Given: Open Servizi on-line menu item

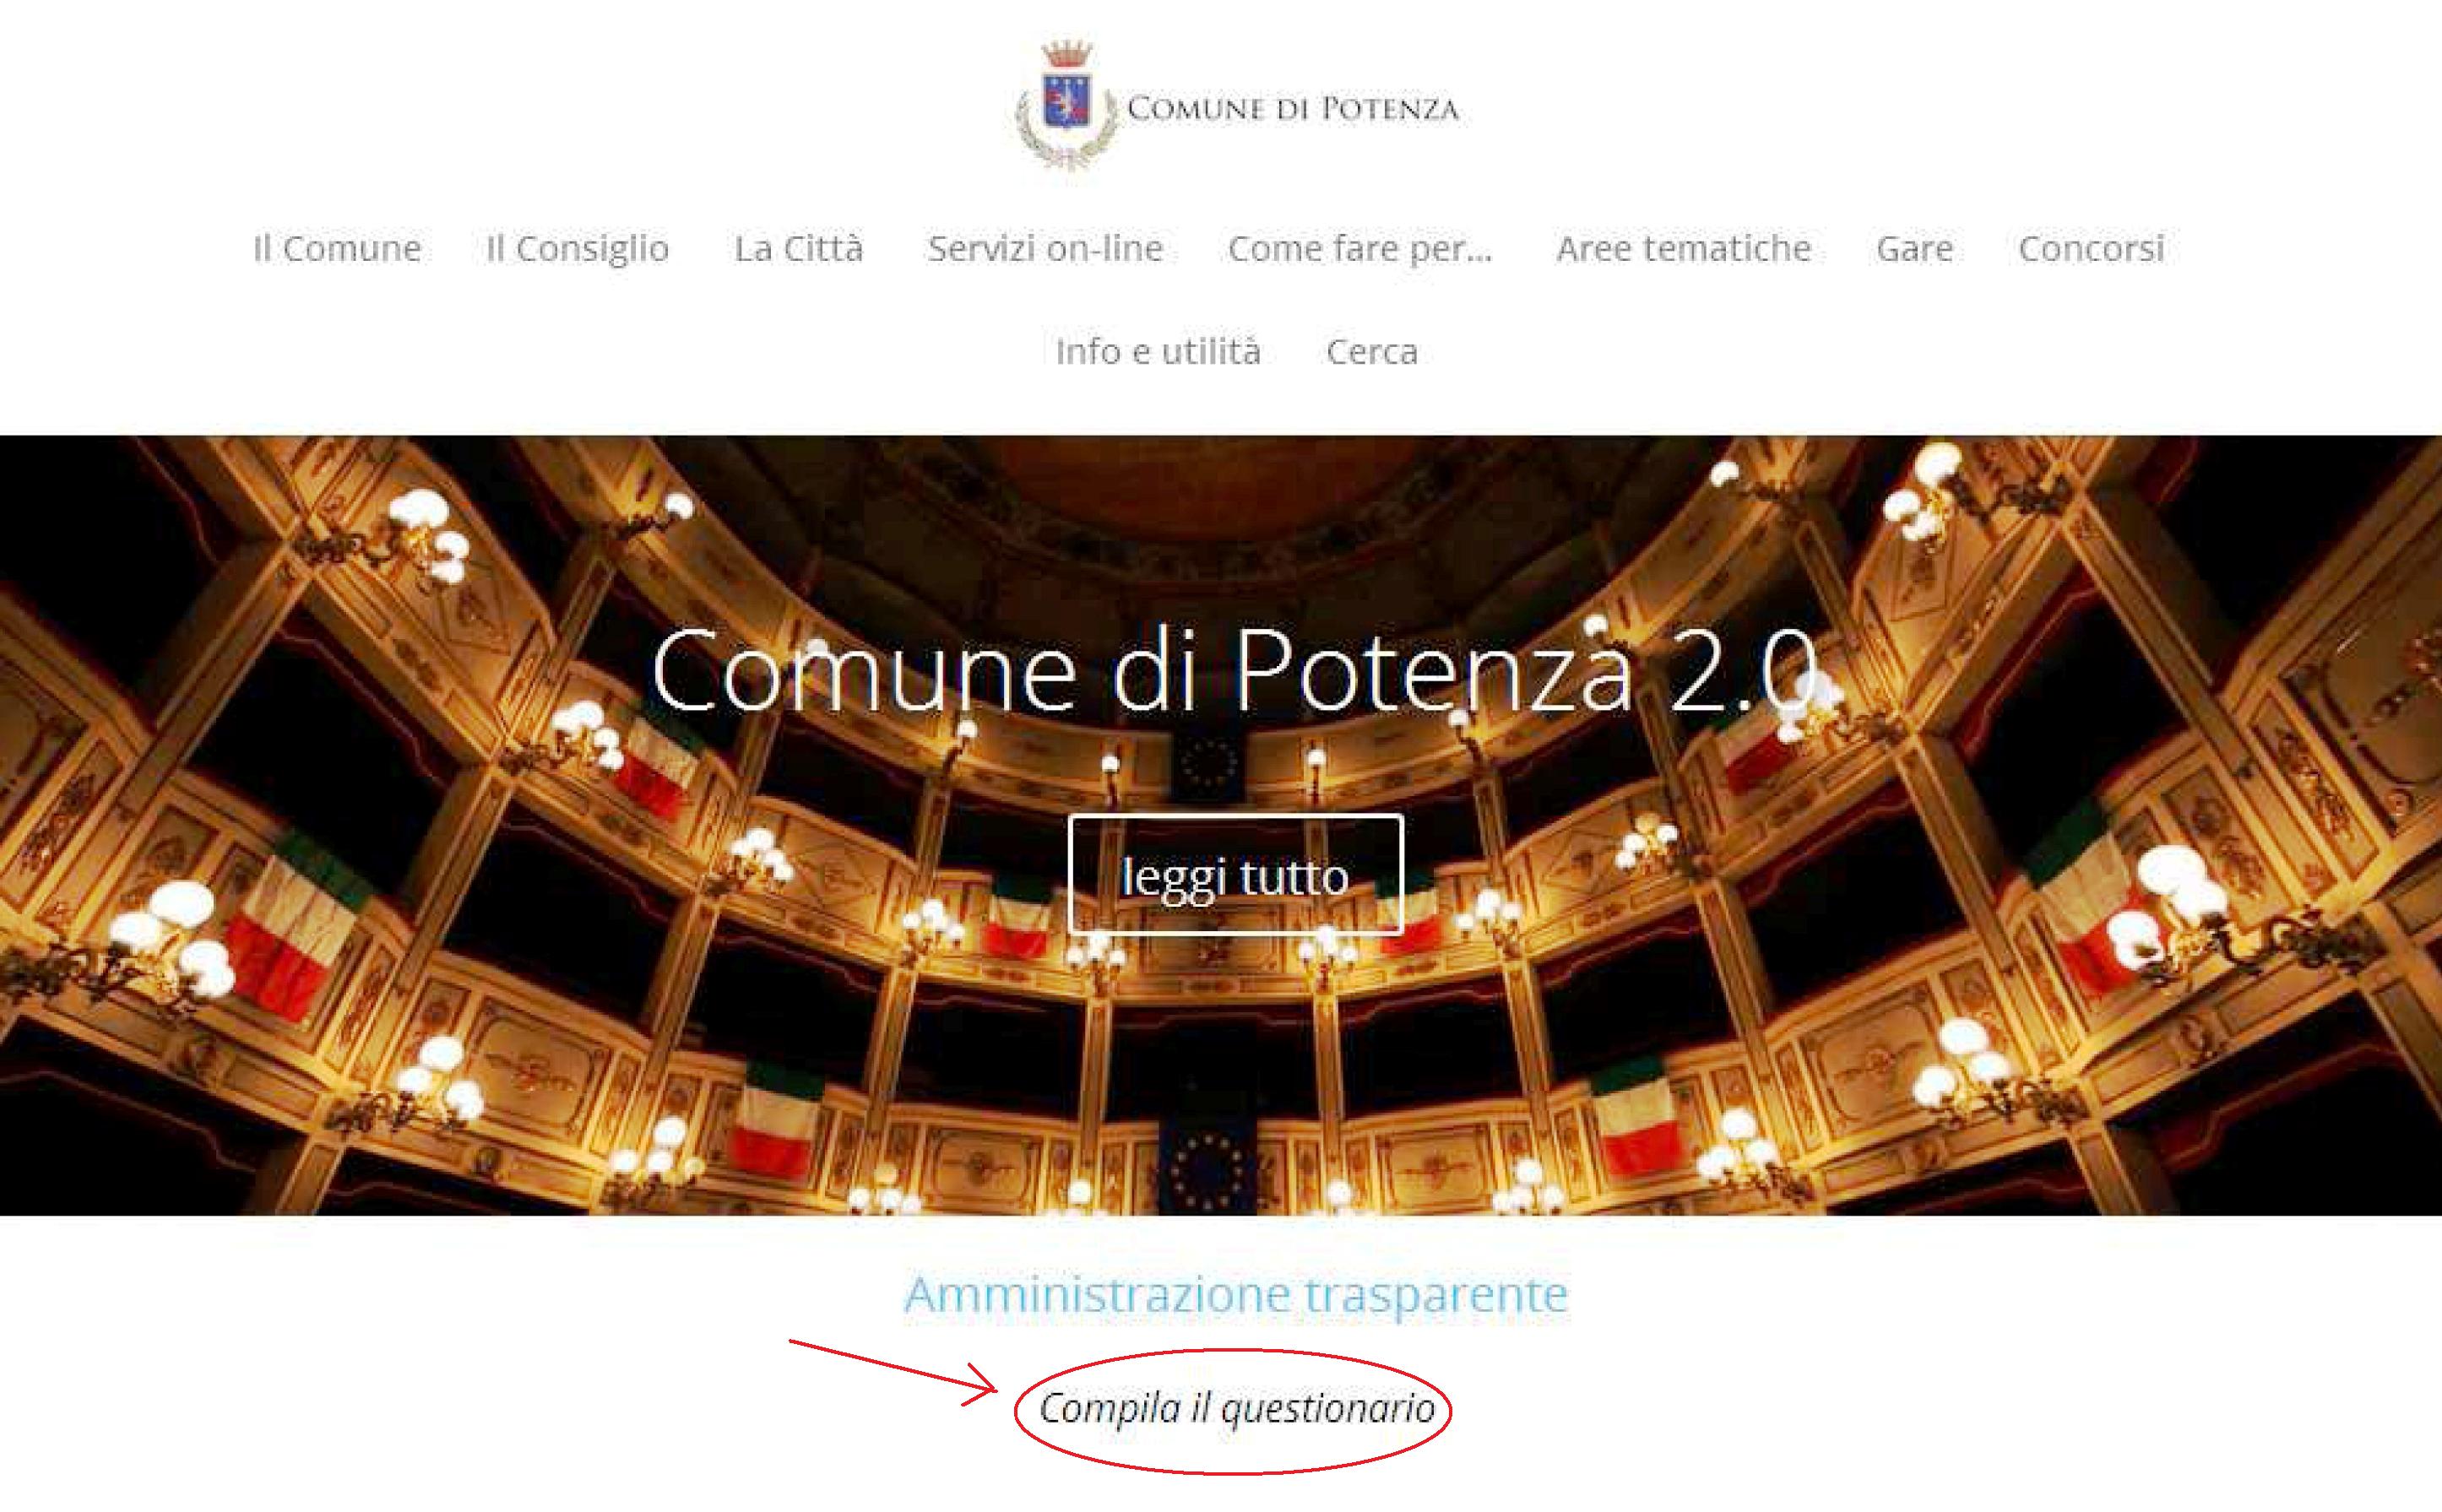Looking at the screenshot, I should point(1045,248).
